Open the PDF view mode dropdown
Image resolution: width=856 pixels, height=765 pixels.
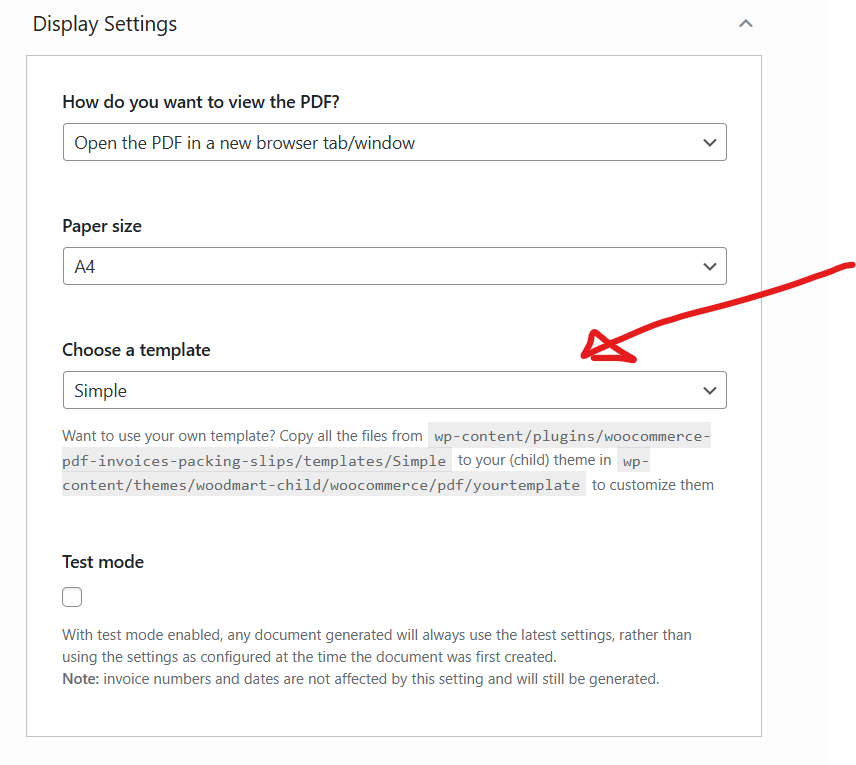(395, 142)
